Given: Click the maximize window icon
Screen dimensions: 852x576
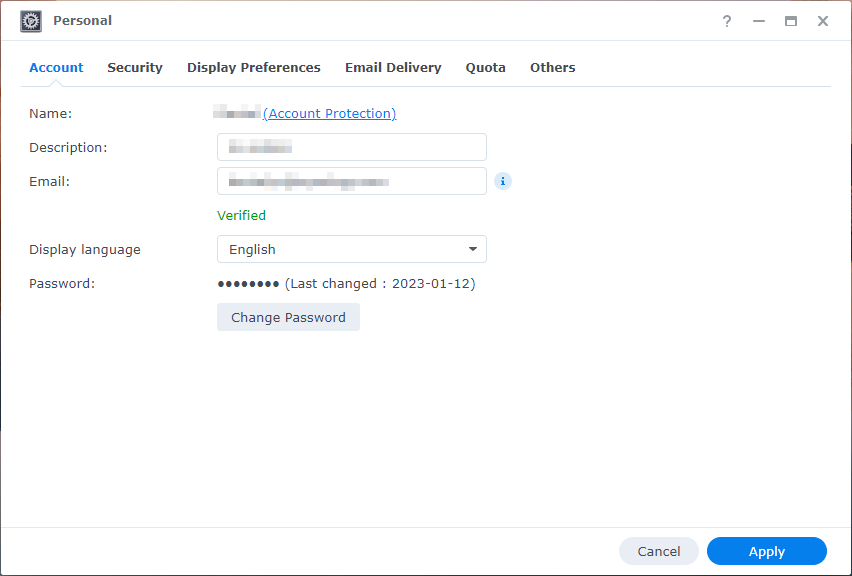Looking at the screenshot, I should [x=791, y=20].
